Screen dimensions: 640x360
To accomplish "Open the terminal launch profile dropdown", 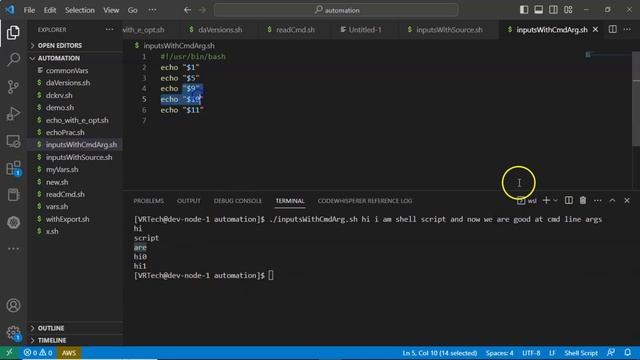I will tap(556, 200).
